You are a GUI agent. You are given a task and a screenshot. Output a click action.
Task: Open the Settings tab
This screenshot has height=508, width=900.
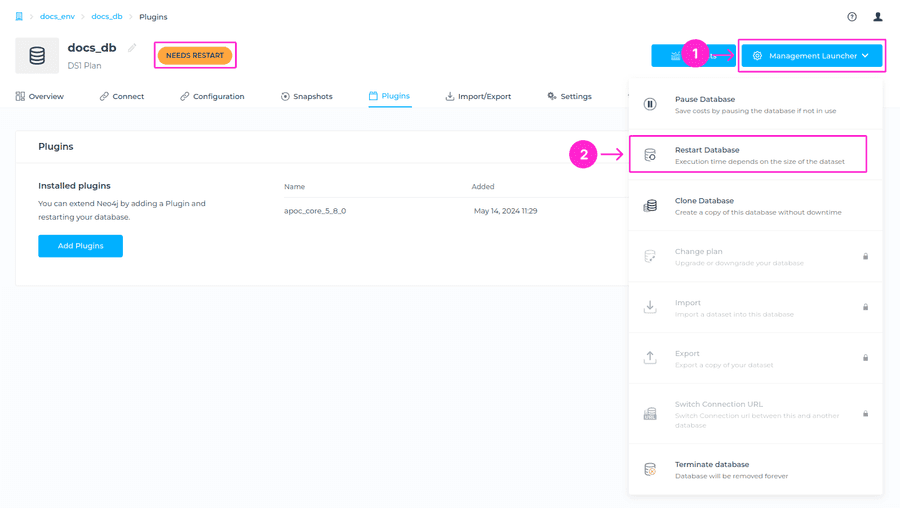click(569, 97)
